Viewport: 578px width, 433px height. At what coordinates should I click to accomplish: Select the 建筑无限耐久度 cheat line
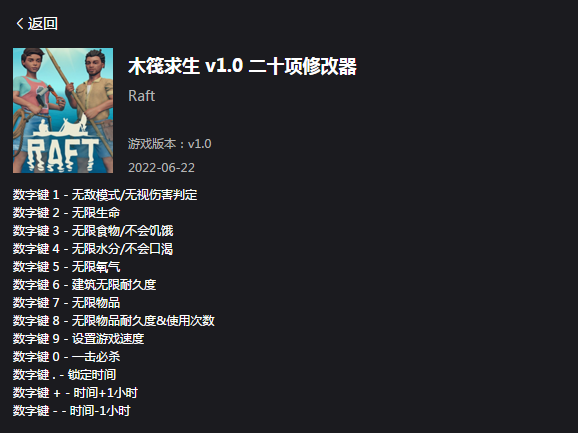[x=84, y=284]
